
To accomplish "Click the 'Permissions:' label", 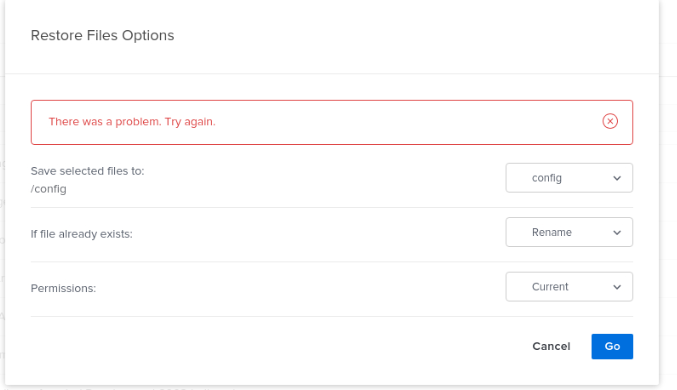I will [x=63, y=289].
